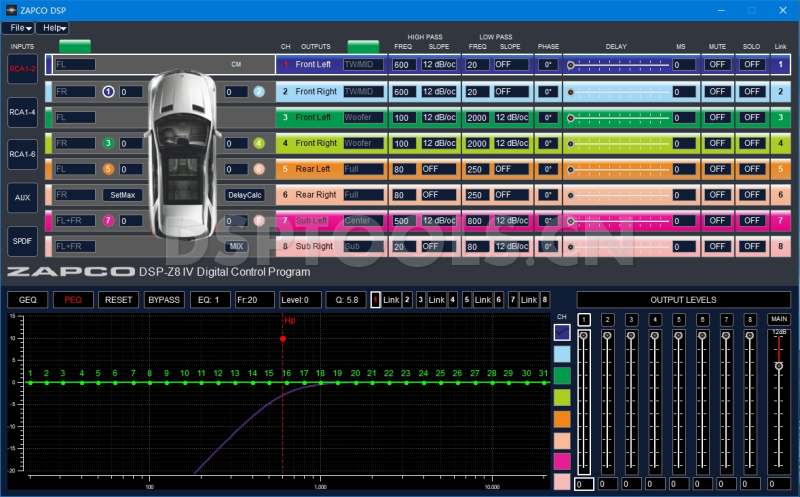Toggle MUTE for channel 5 Rear Left
Image resolution: width=800 pixels, height=497 pixels.
point(717,169)
